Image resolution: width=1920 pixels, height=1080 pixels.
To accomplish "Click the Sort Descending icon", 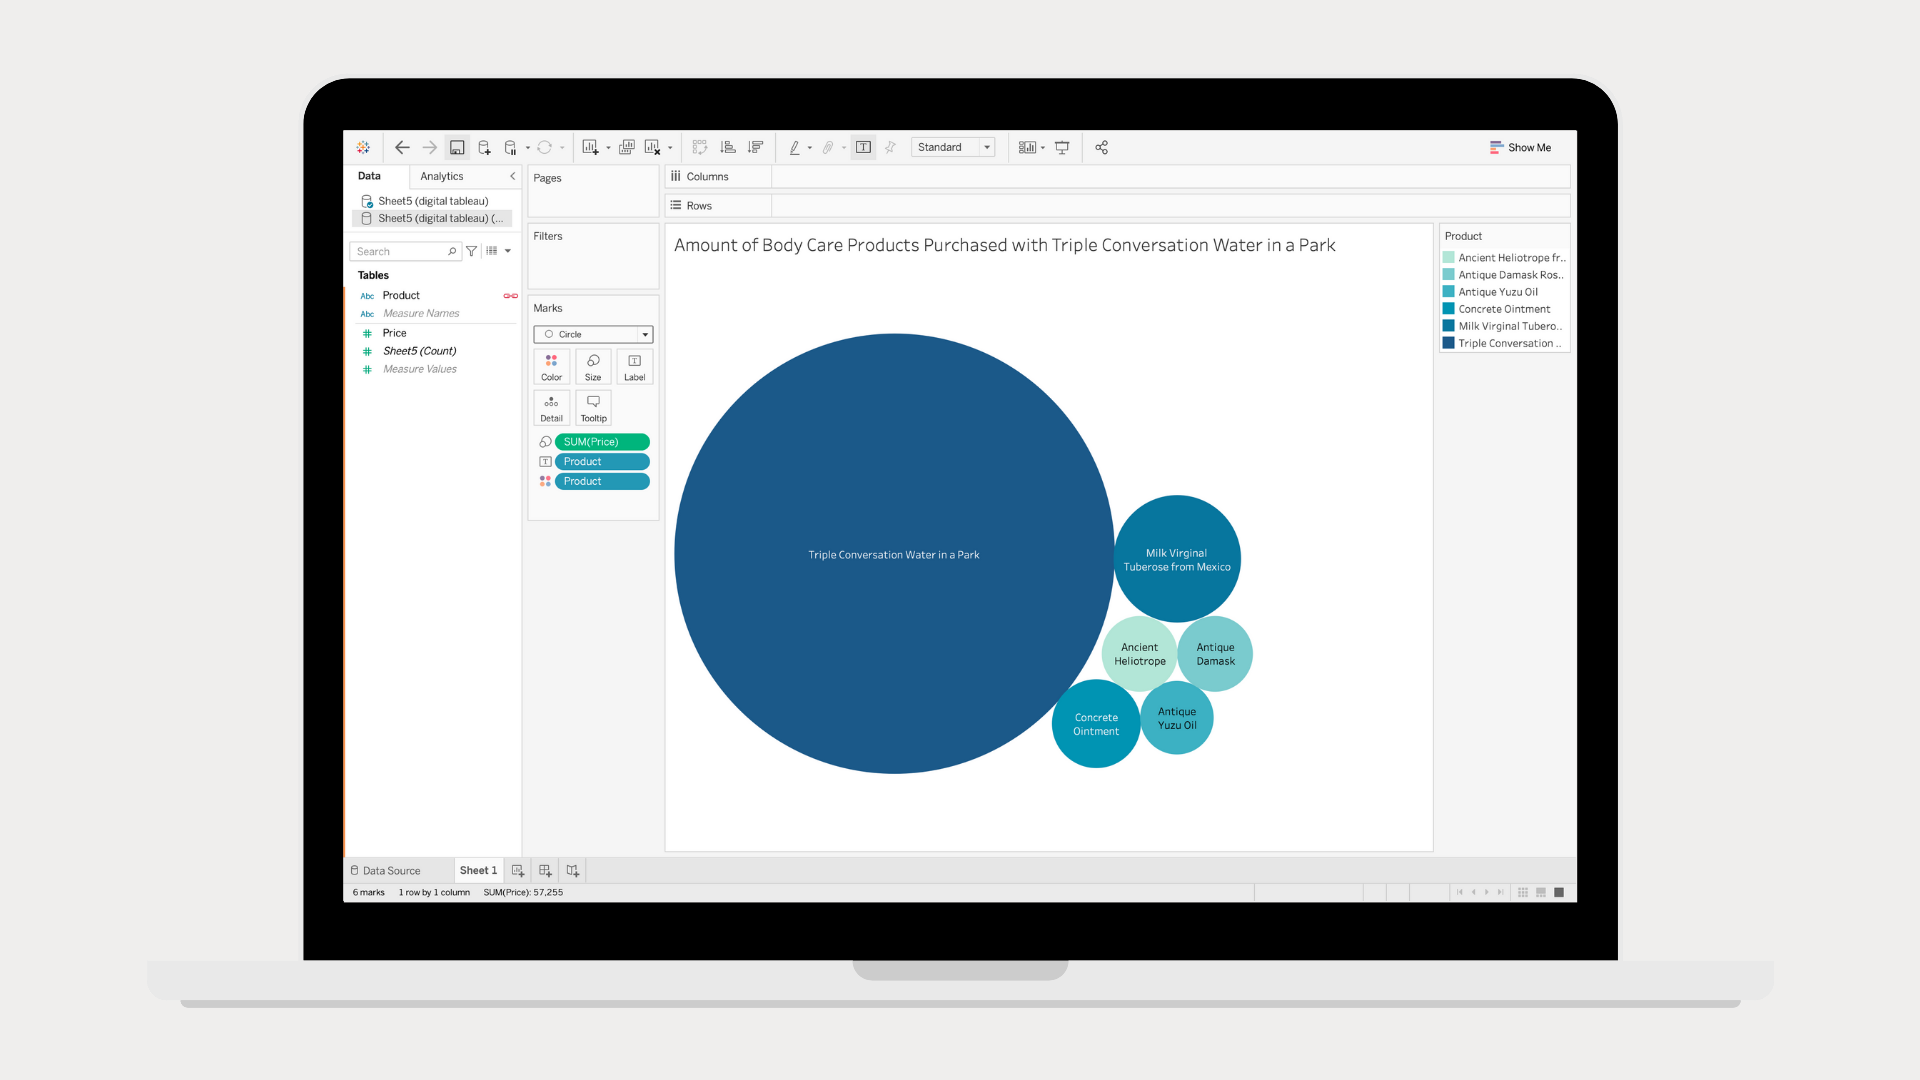I will pyautogui.click(x=756, y=147).
